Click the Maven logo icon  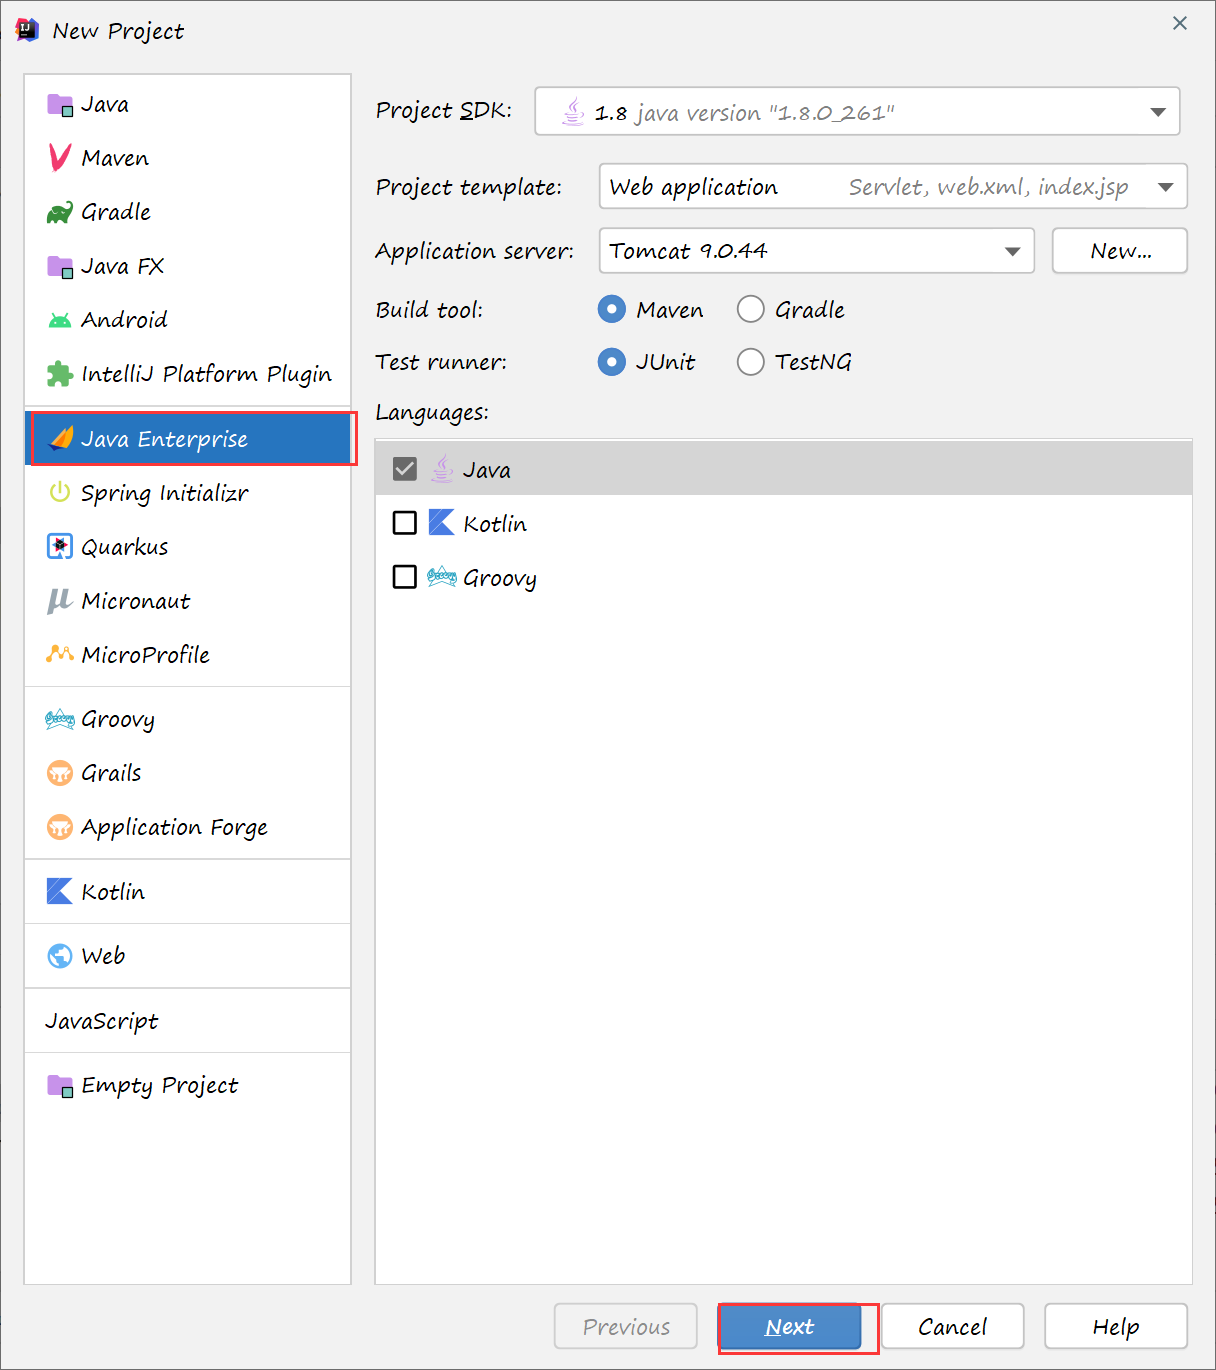click(60, 158)
